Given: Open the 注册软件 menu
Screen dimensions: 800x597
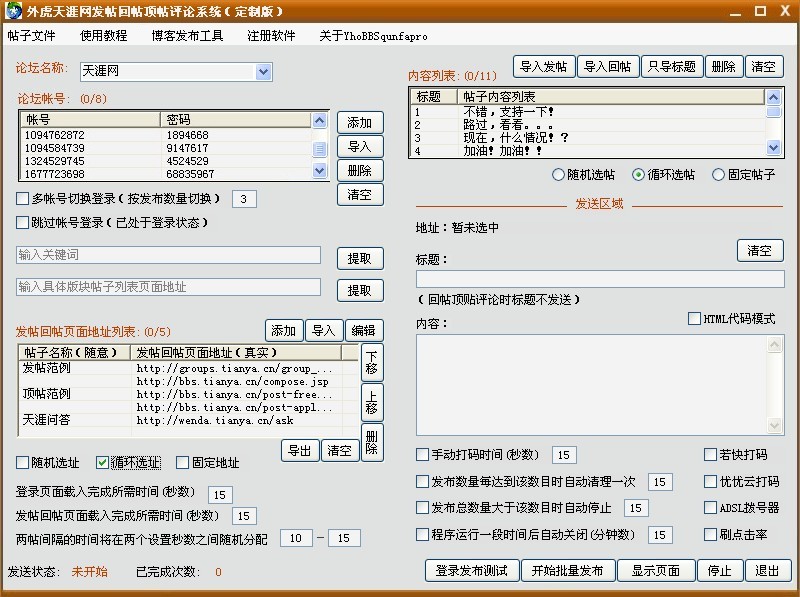Looking at the screenshot, I should click(x=271, y=36).
